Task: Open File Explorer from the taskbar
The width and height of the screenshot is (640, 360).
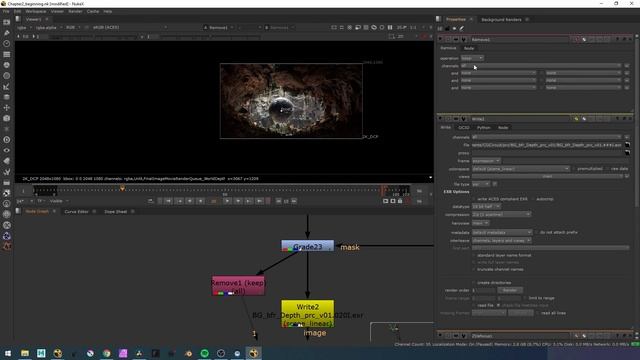Action: pos(25,353)
